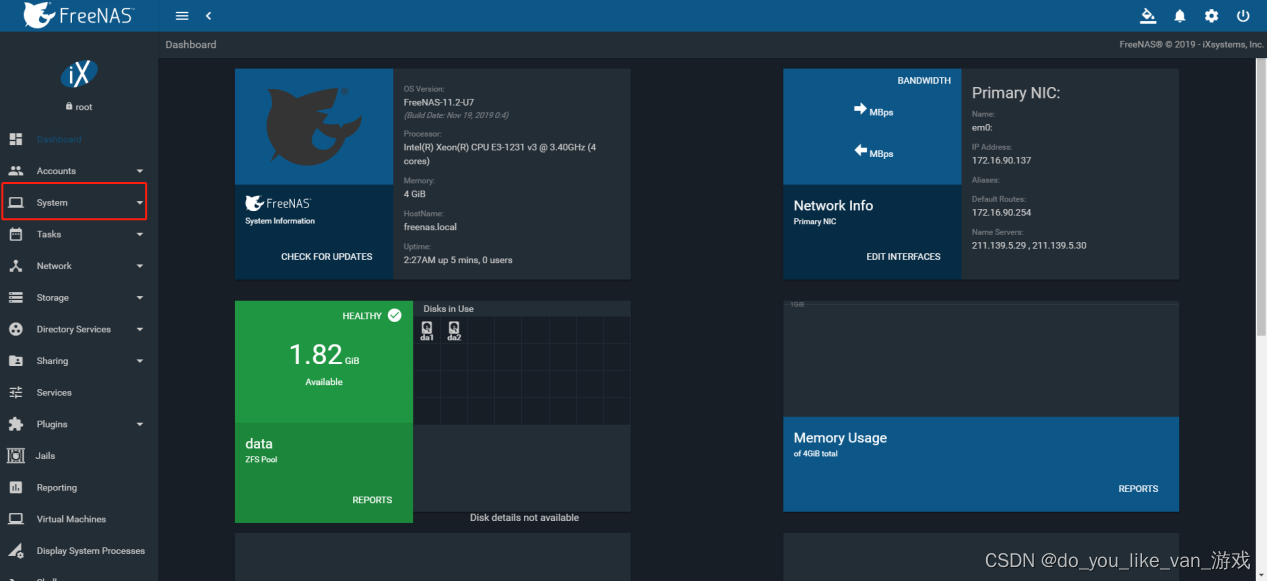The height and width of the screenshot is (581, 1267).
Task: Click the Sharing folder icon
Action: click(15, 361)
